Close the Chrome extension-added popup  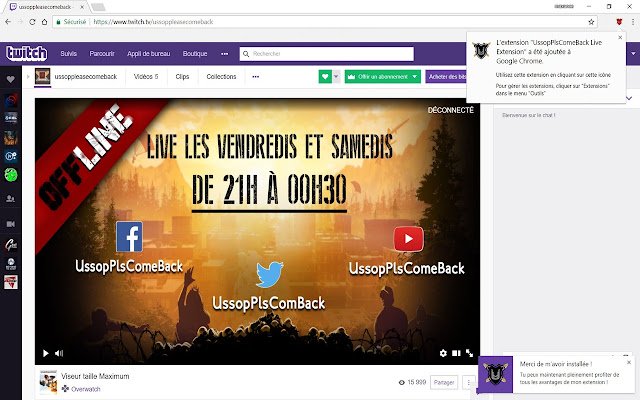tap(620, 38)
